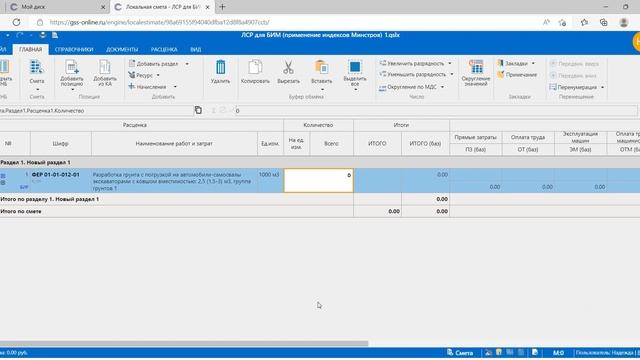Click the Раздел 1. Новый раздел 1 row
Viewport: 640px width, 360px height.
pos(320,162)
